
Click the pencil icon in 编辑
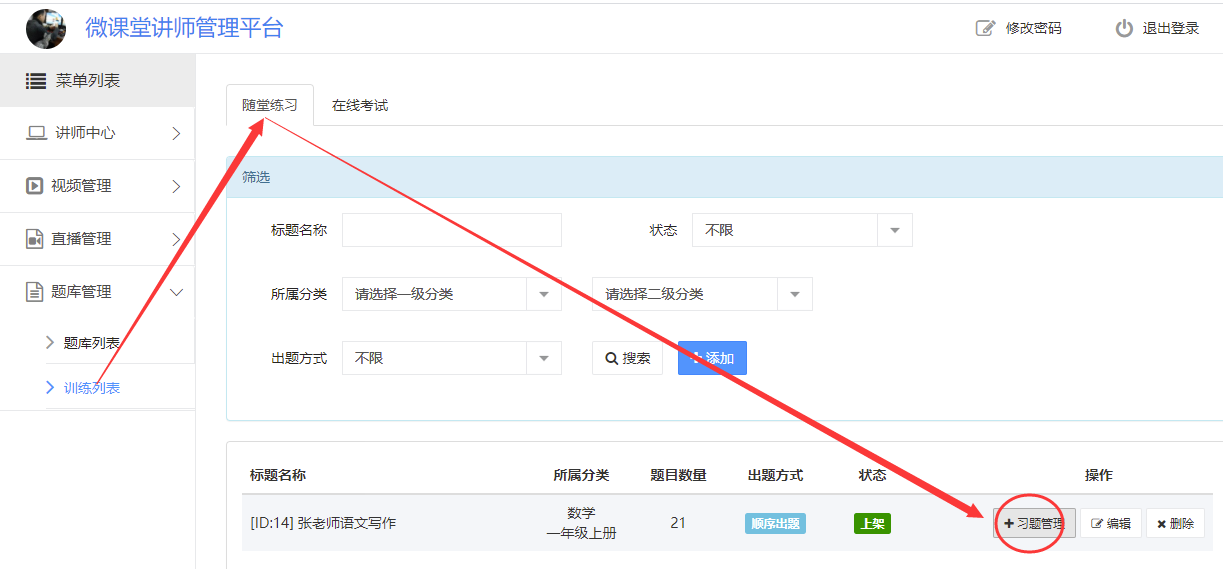(1097, 523)
